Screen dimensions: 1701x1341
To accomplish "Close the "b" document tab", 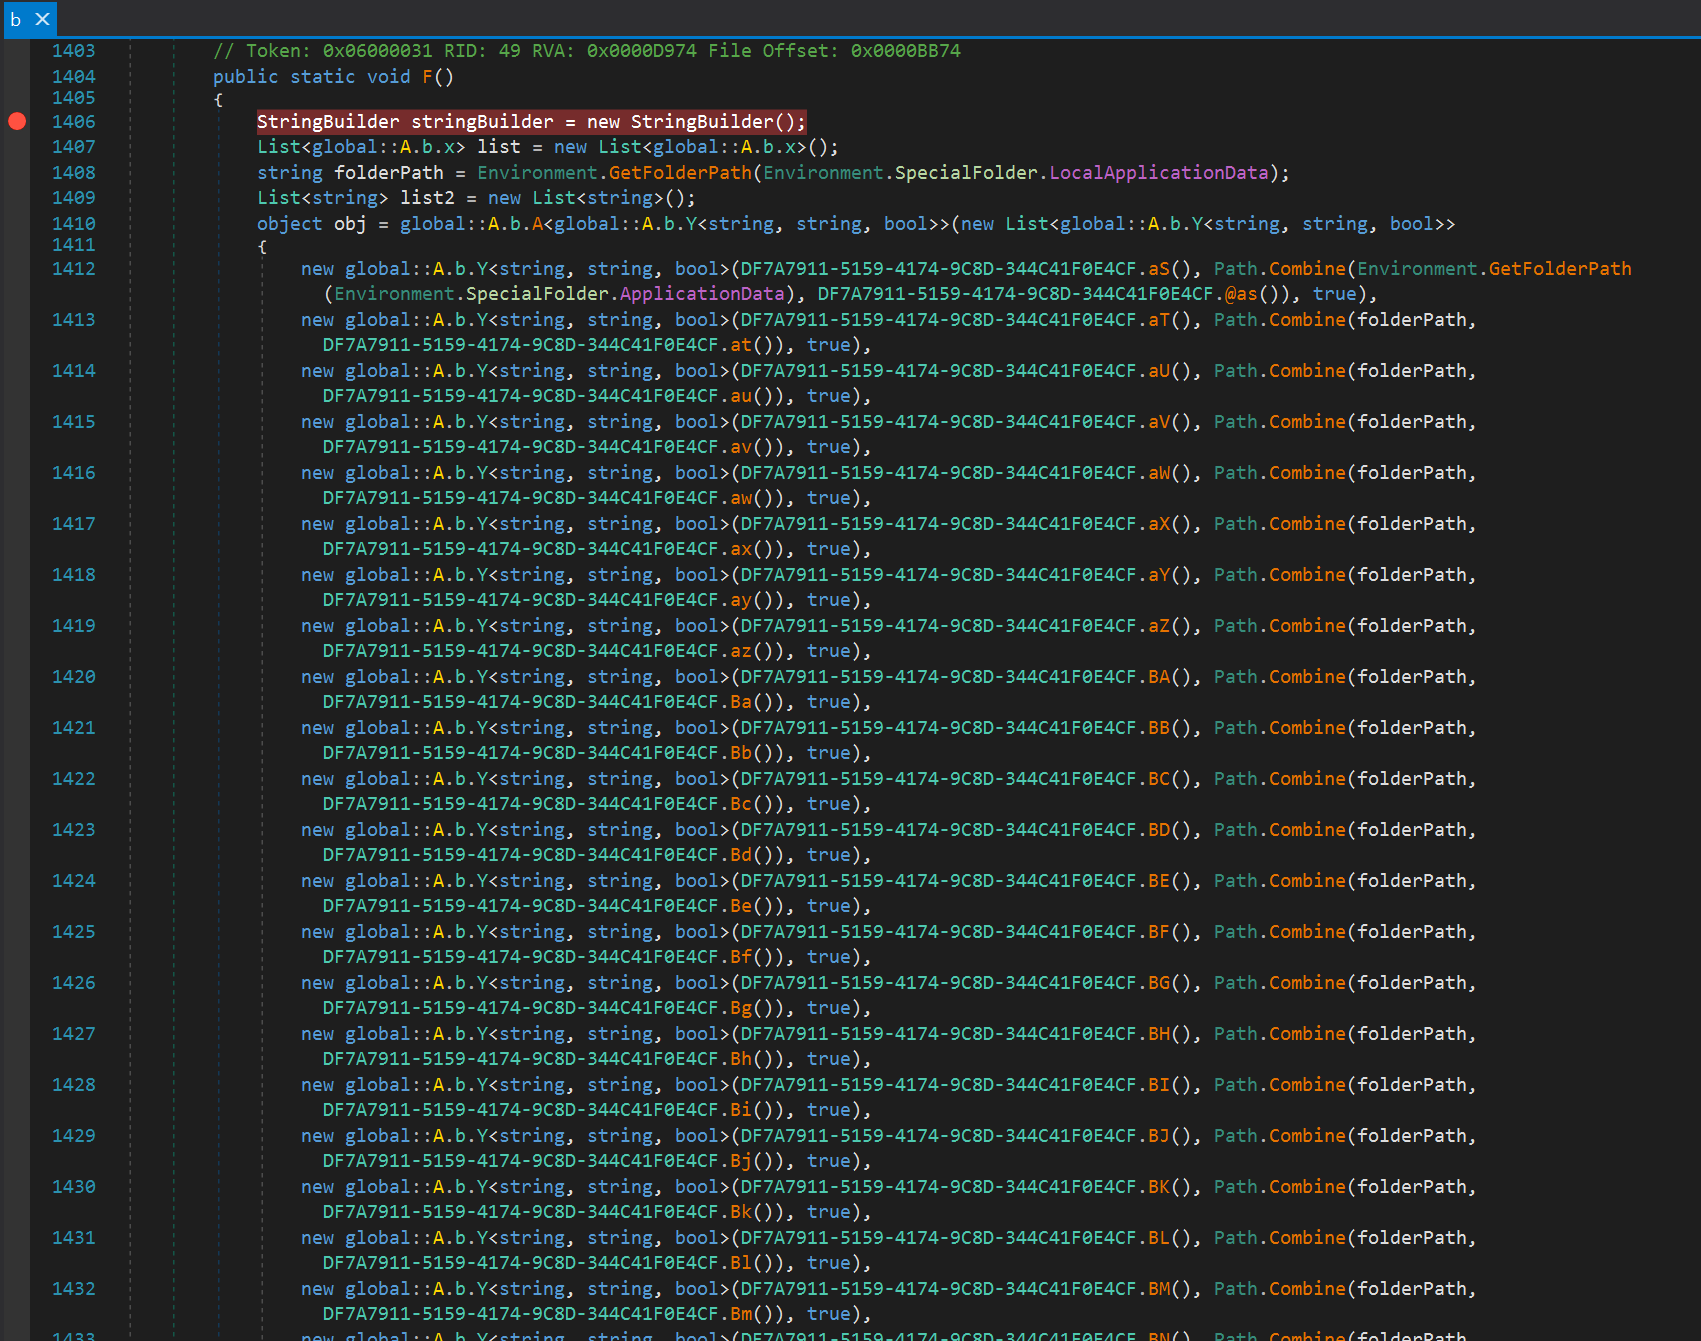I will coord(43,19).
